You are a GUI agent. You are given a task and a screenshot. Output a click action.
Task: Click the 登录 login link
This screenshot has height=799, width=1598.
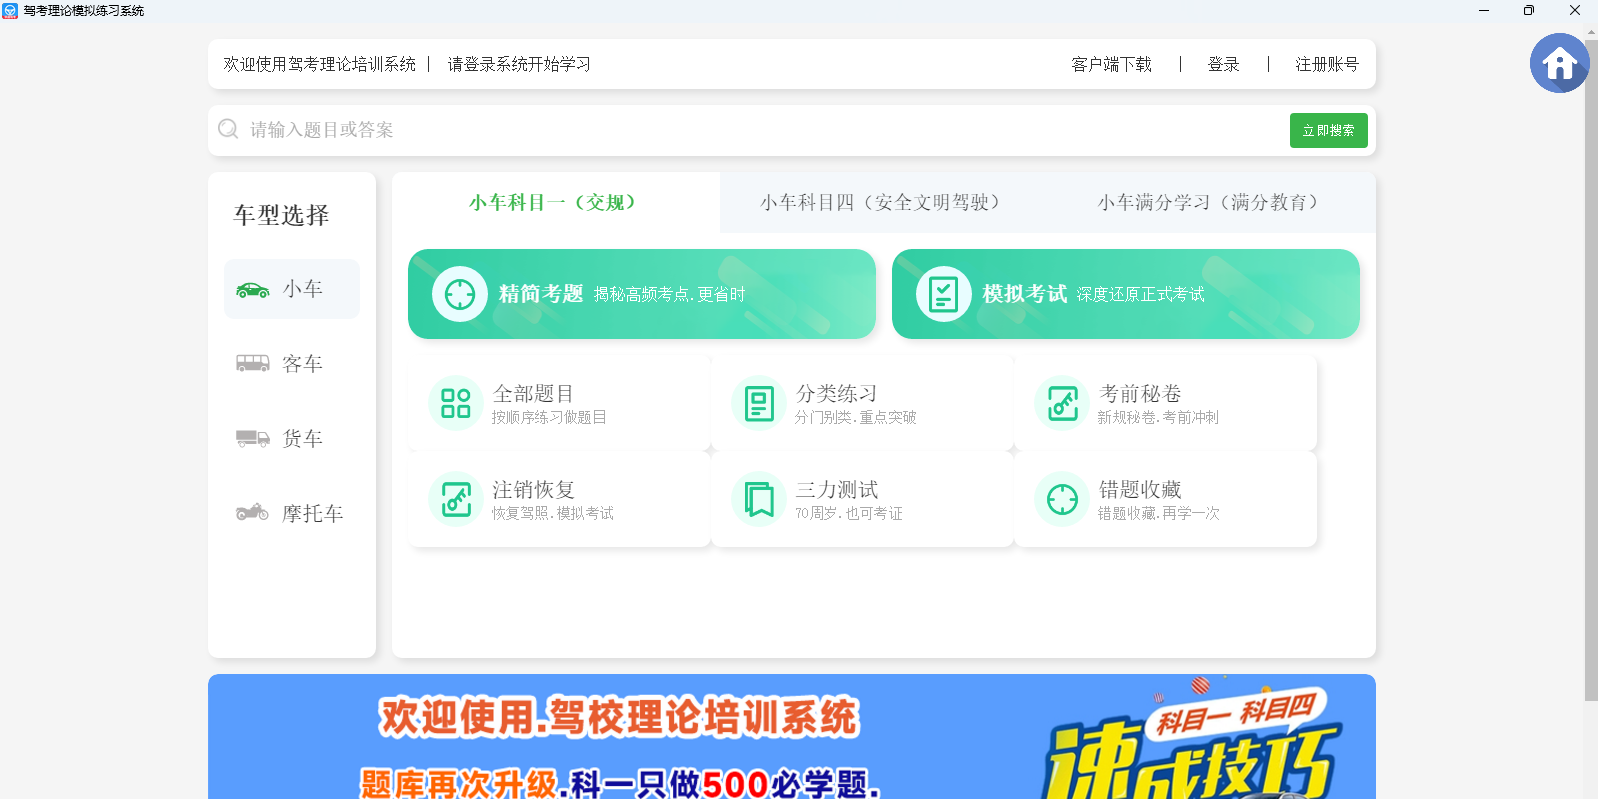click(1223, 65)
